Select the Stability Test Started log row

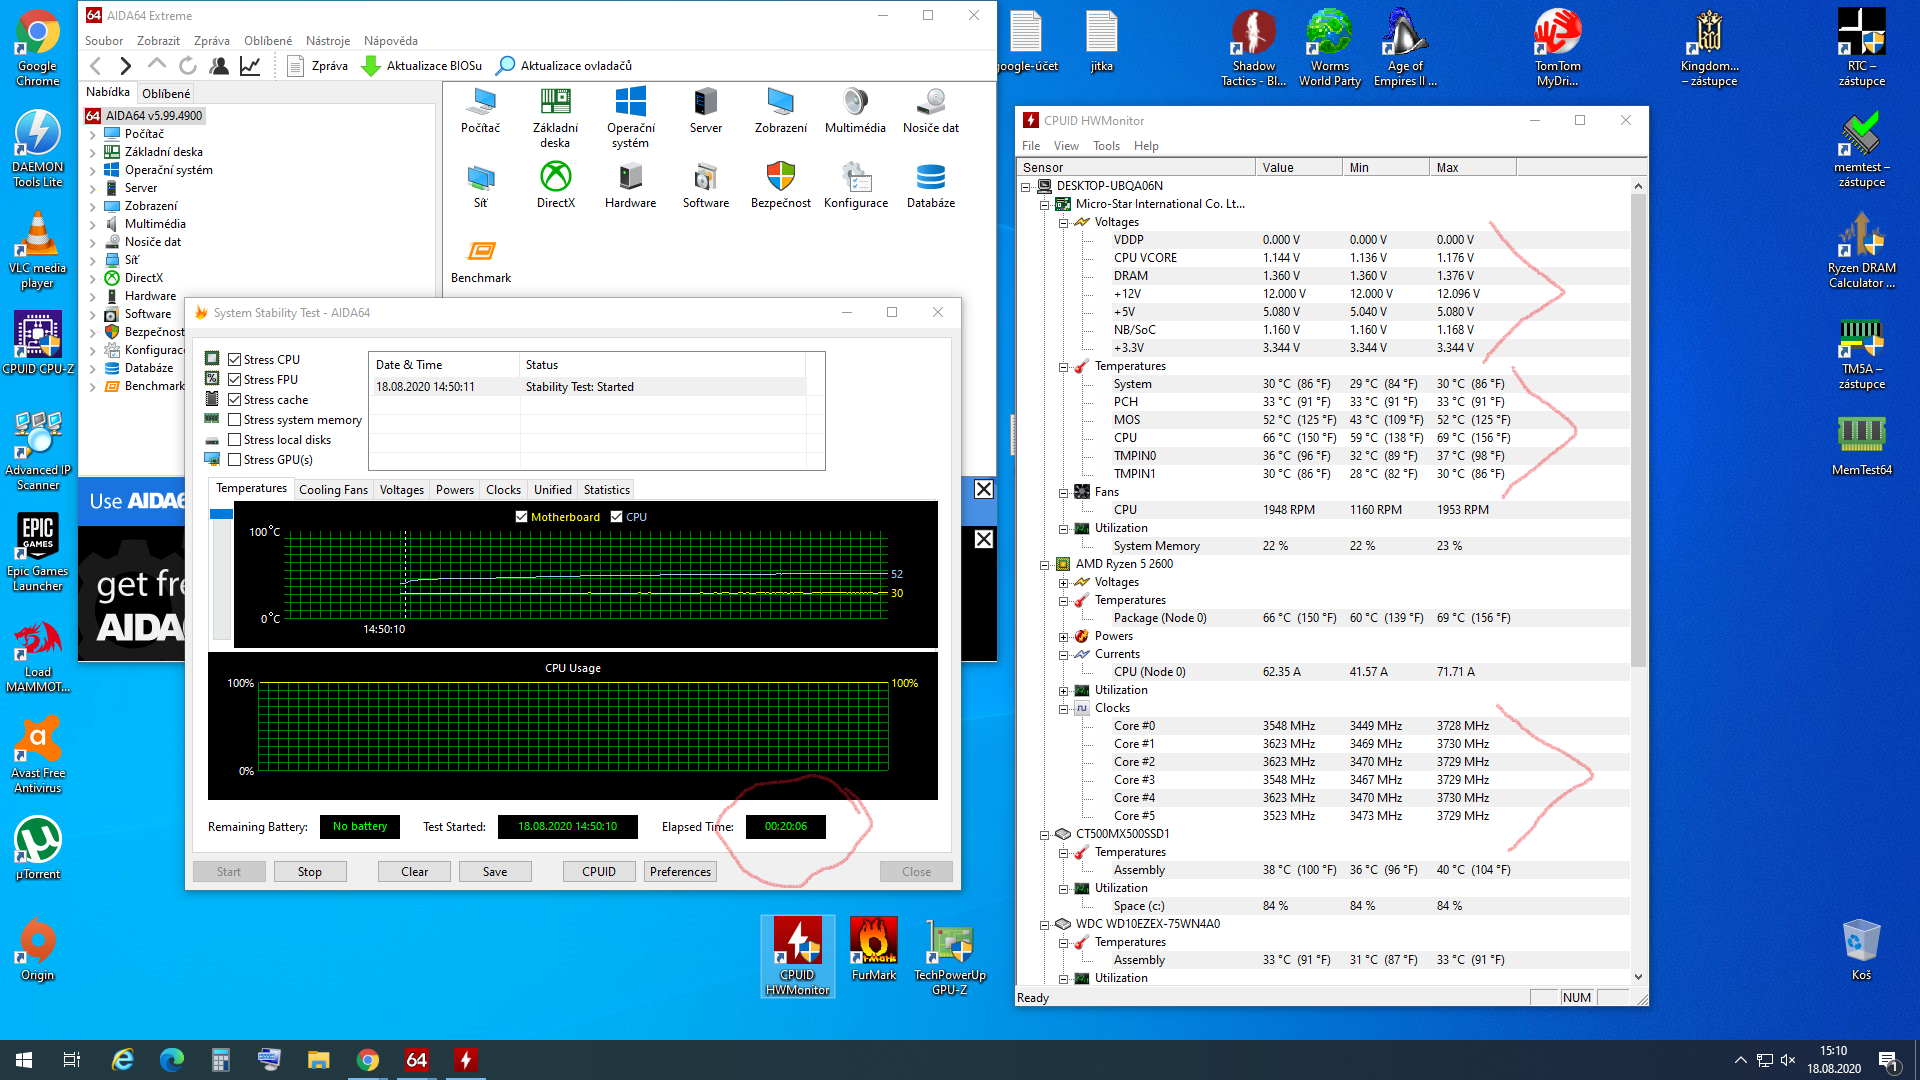pyautogui.click(x=590, y=387)
